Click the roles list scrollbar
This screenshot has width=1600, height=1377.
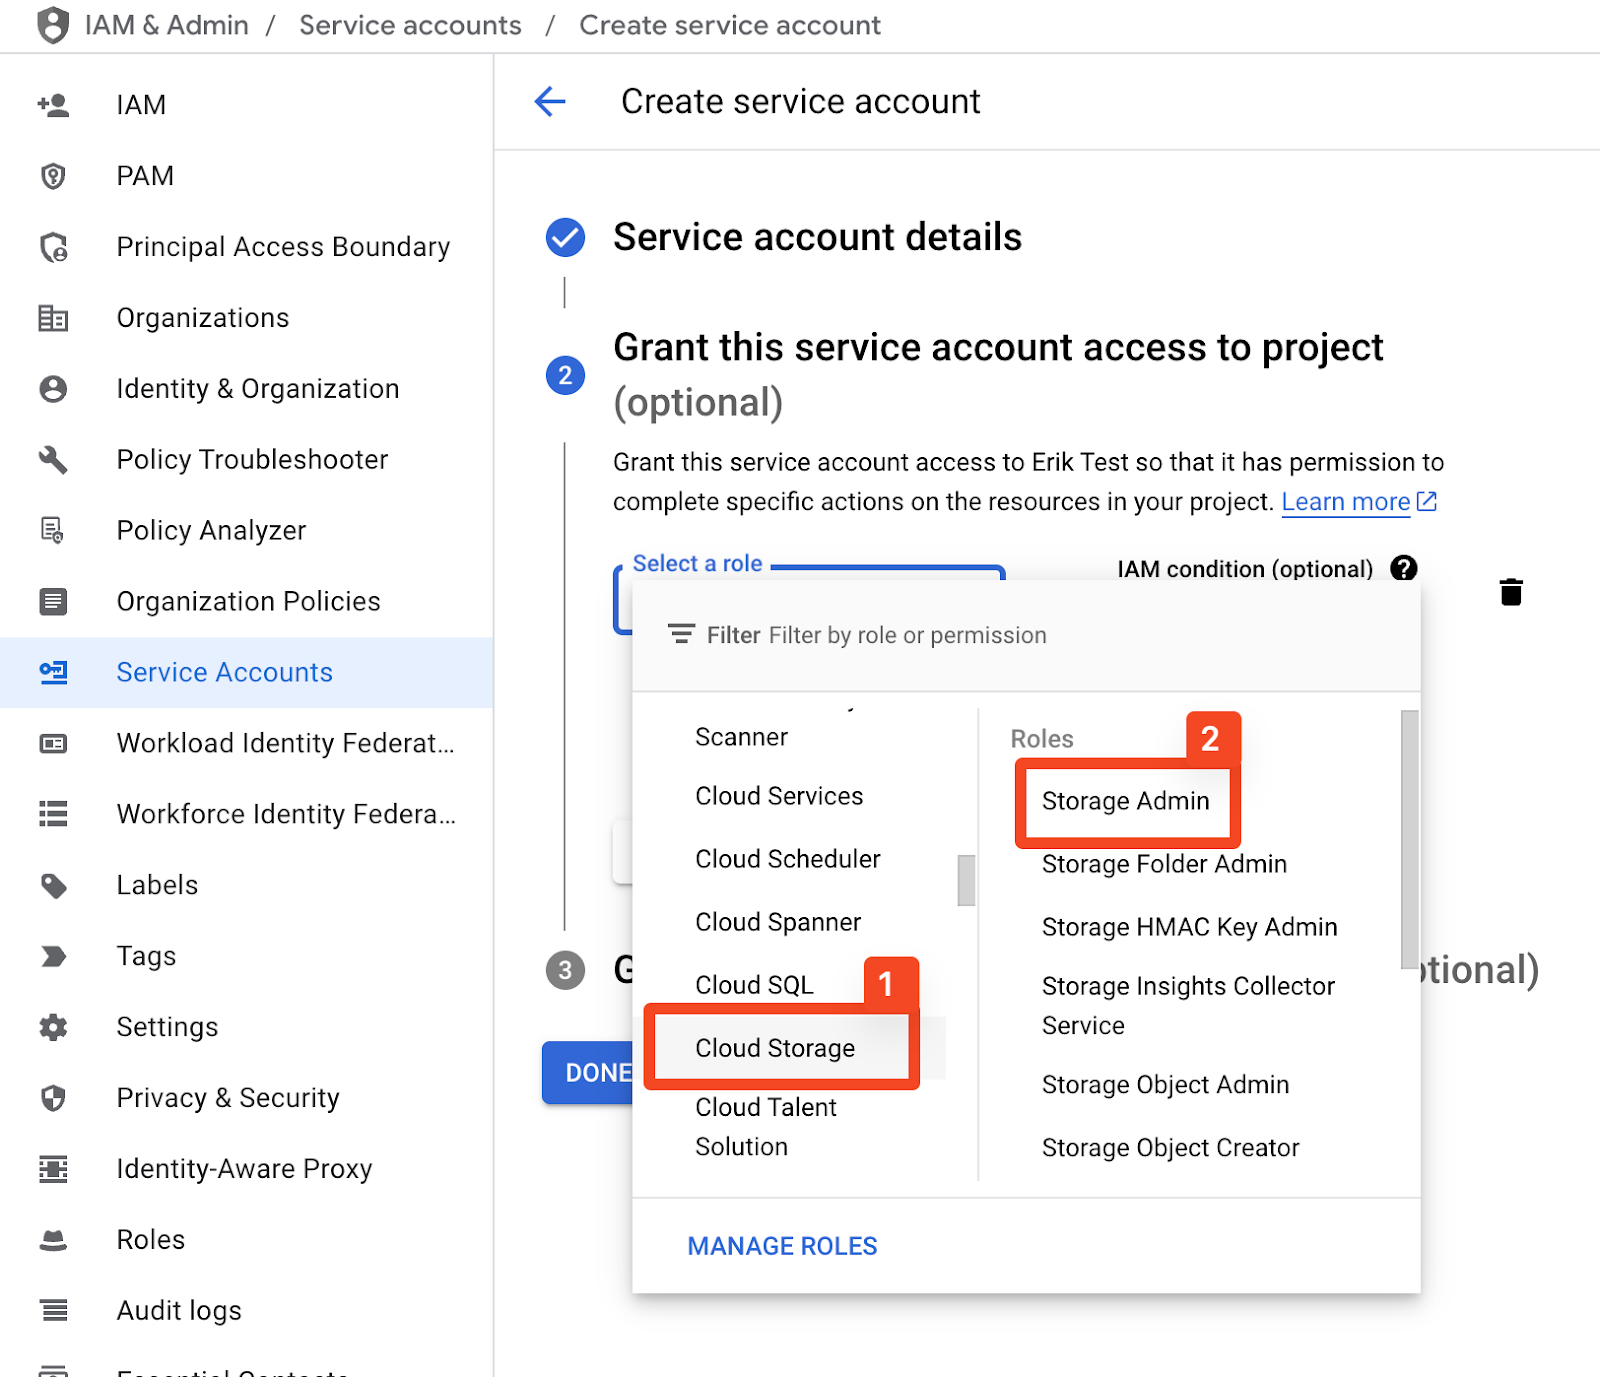1410,840
